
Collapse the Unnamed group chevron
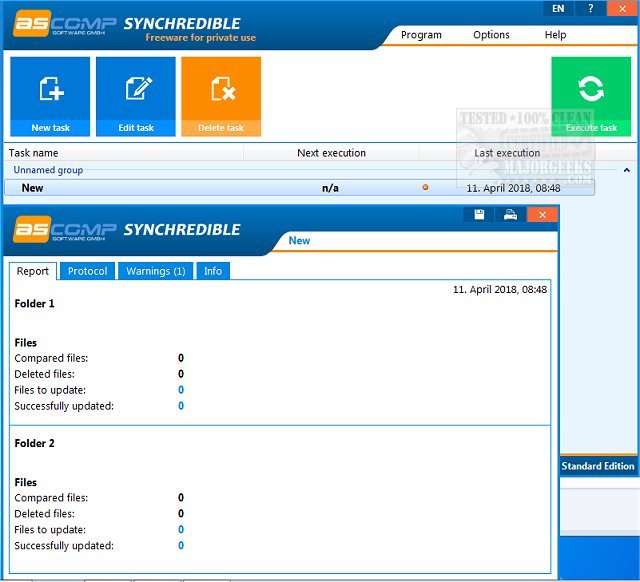pyautogui.click(x=627, y=170)
